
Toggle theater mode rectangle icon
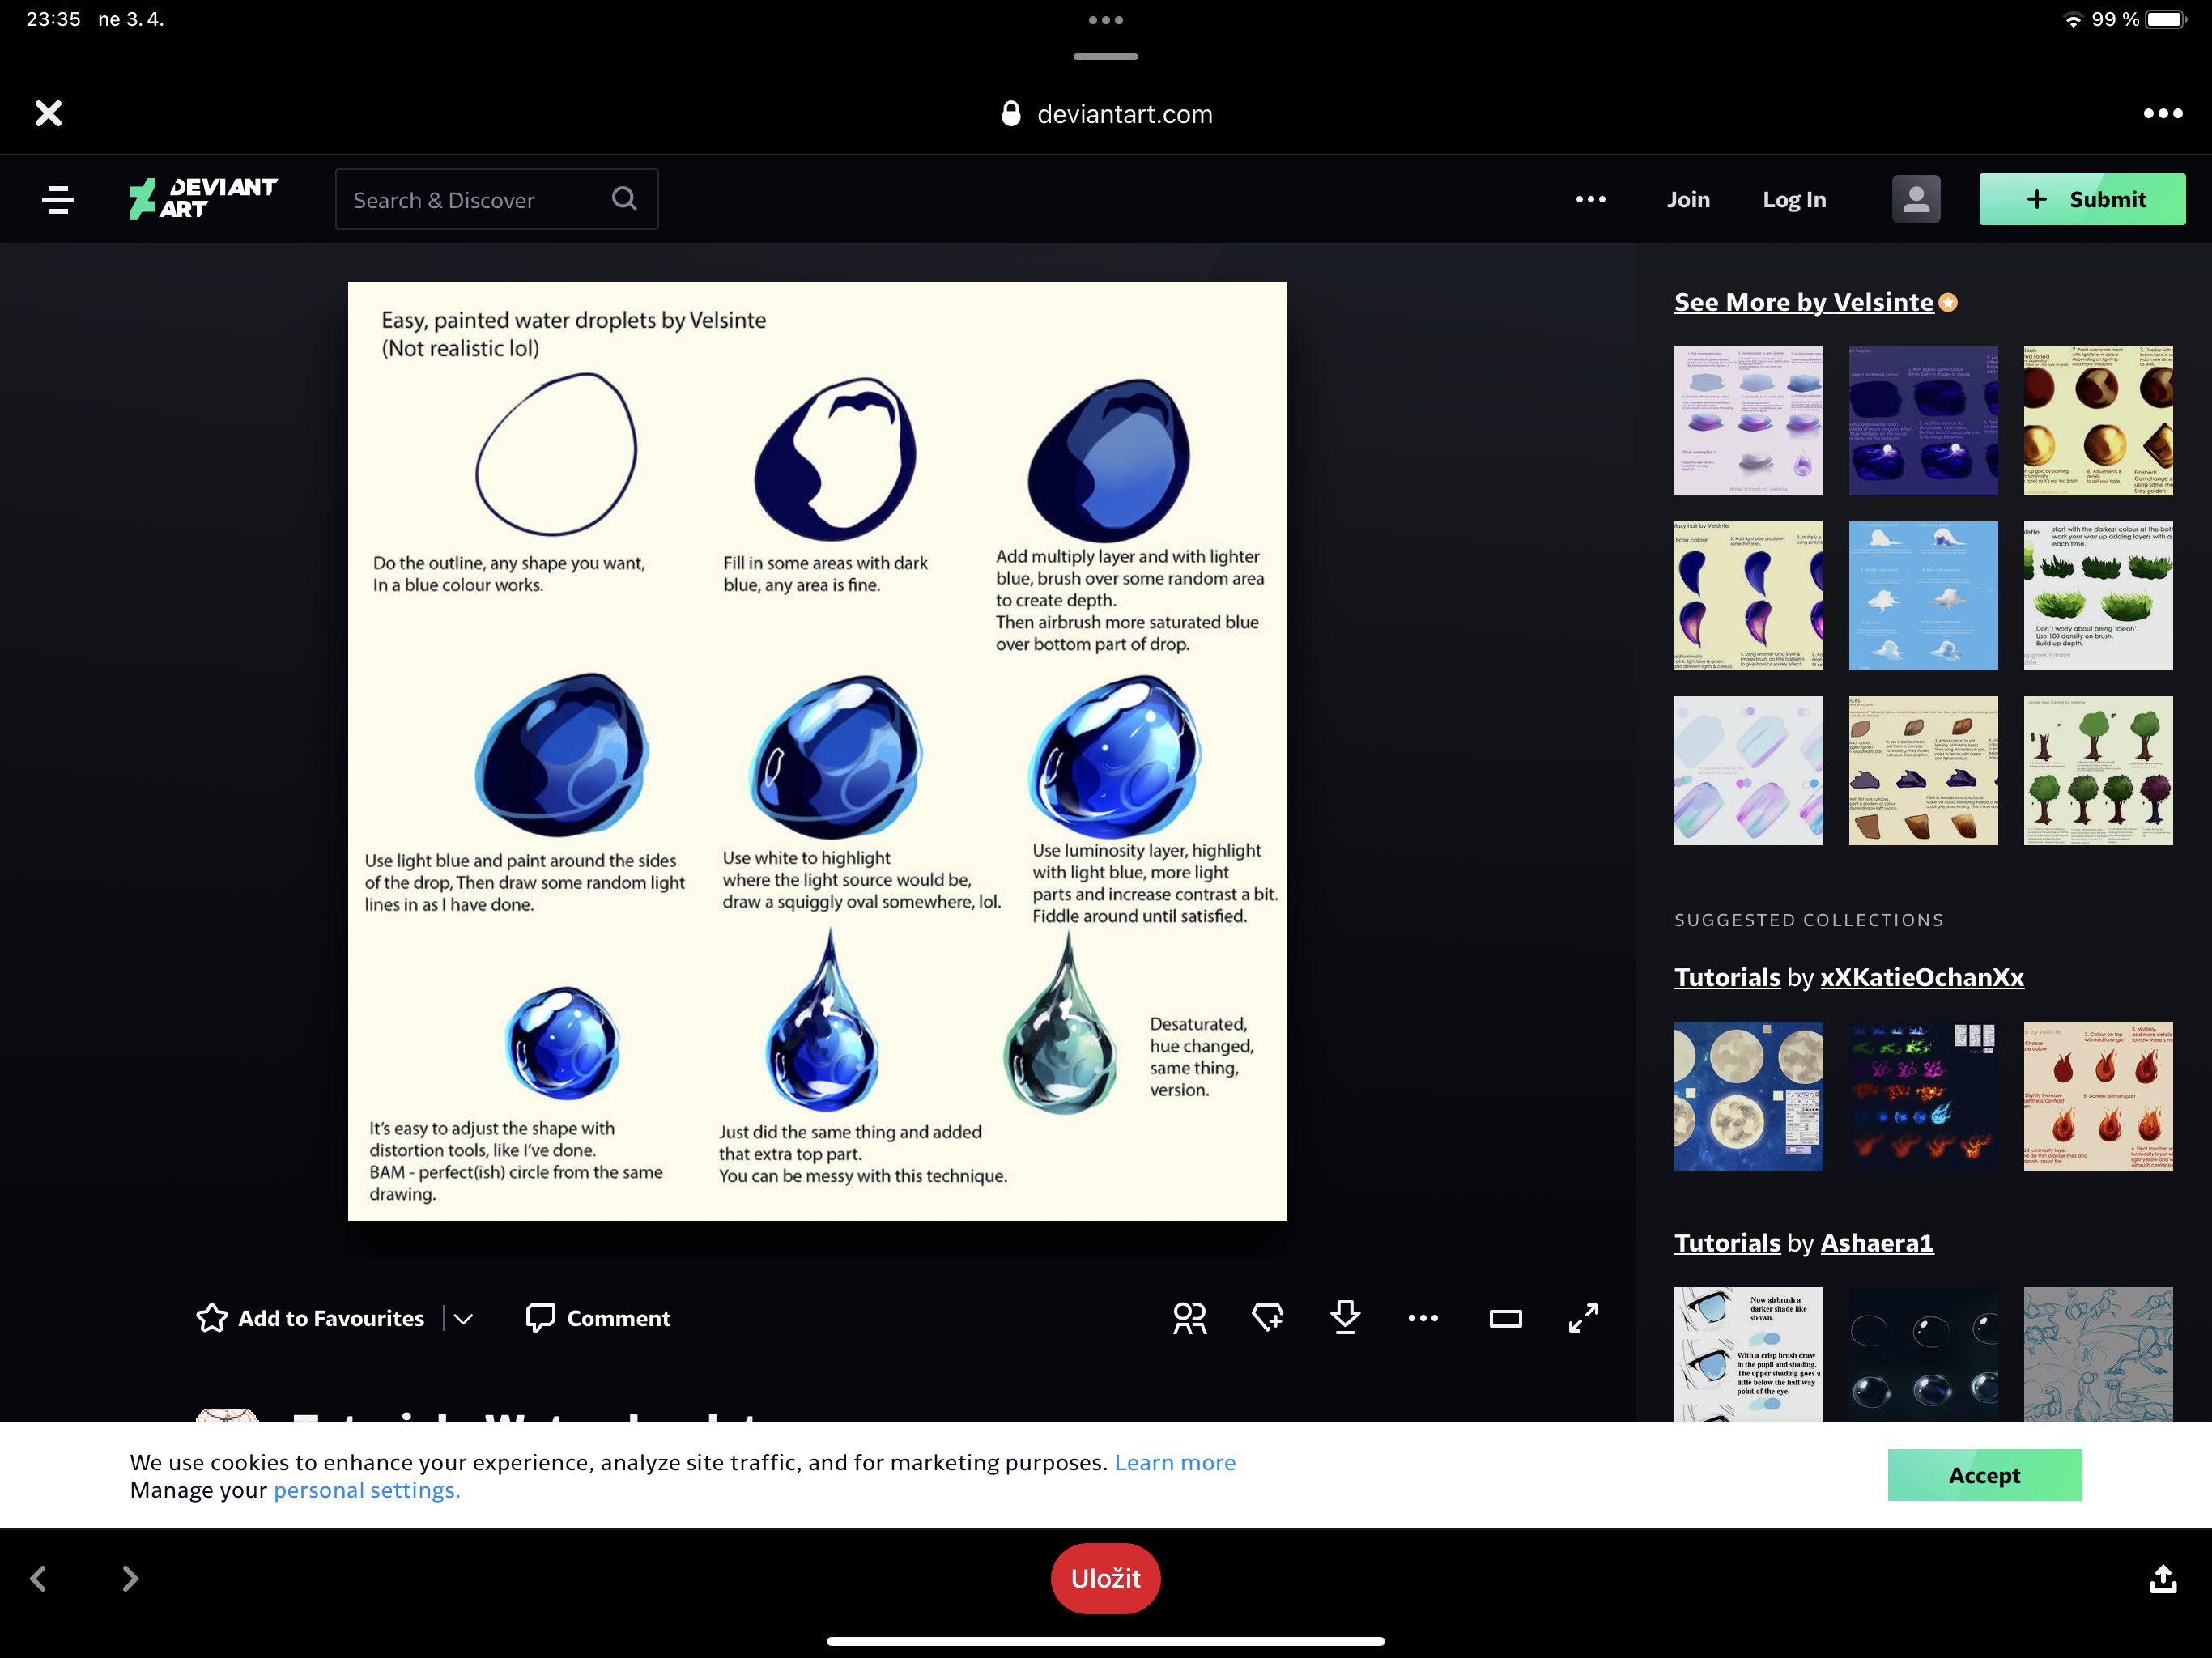(1505, 1319)
